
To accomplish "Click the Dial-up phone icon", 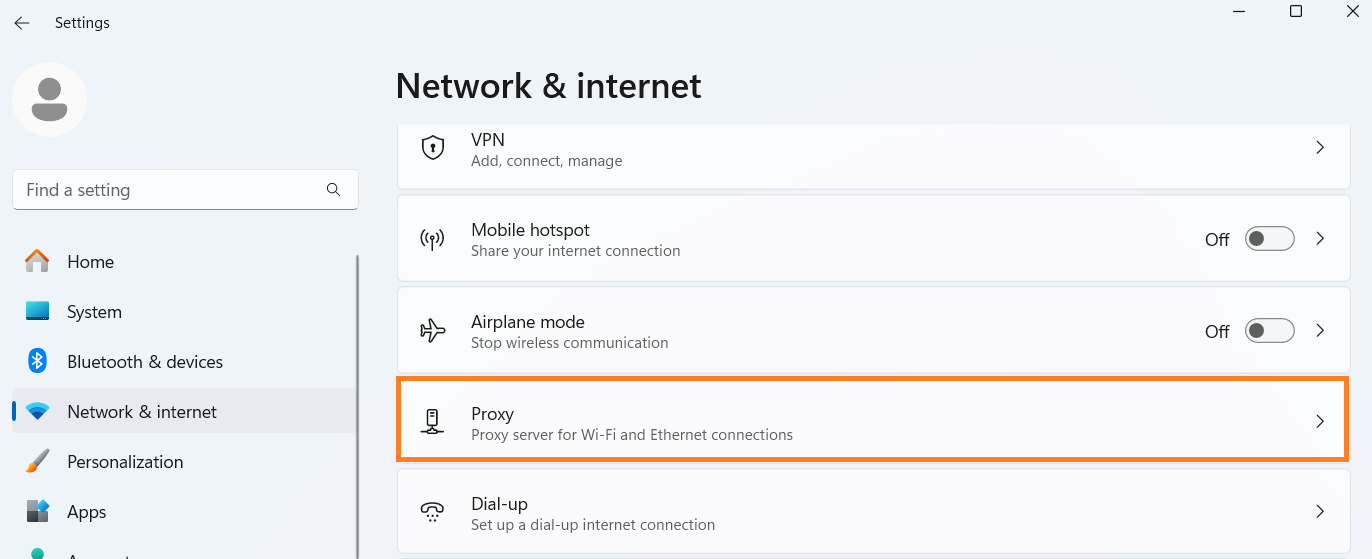I will (432, 513).
